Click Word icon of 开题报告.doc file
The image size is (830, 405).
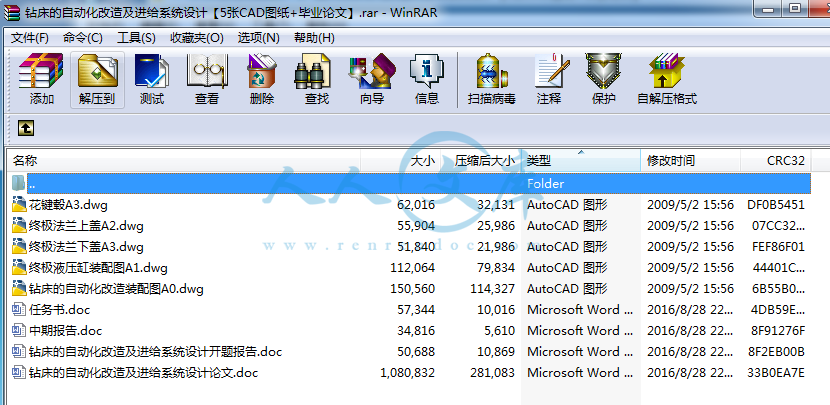[20, 352]
